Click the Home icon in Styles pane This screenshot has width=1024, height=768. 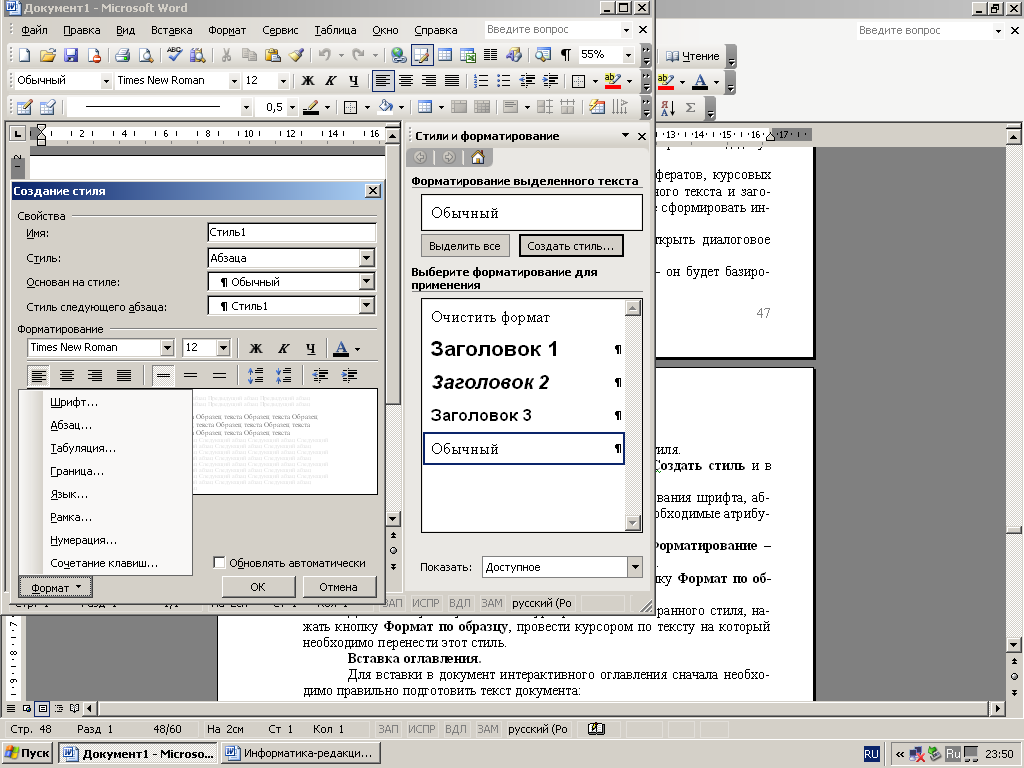(478, 157)
